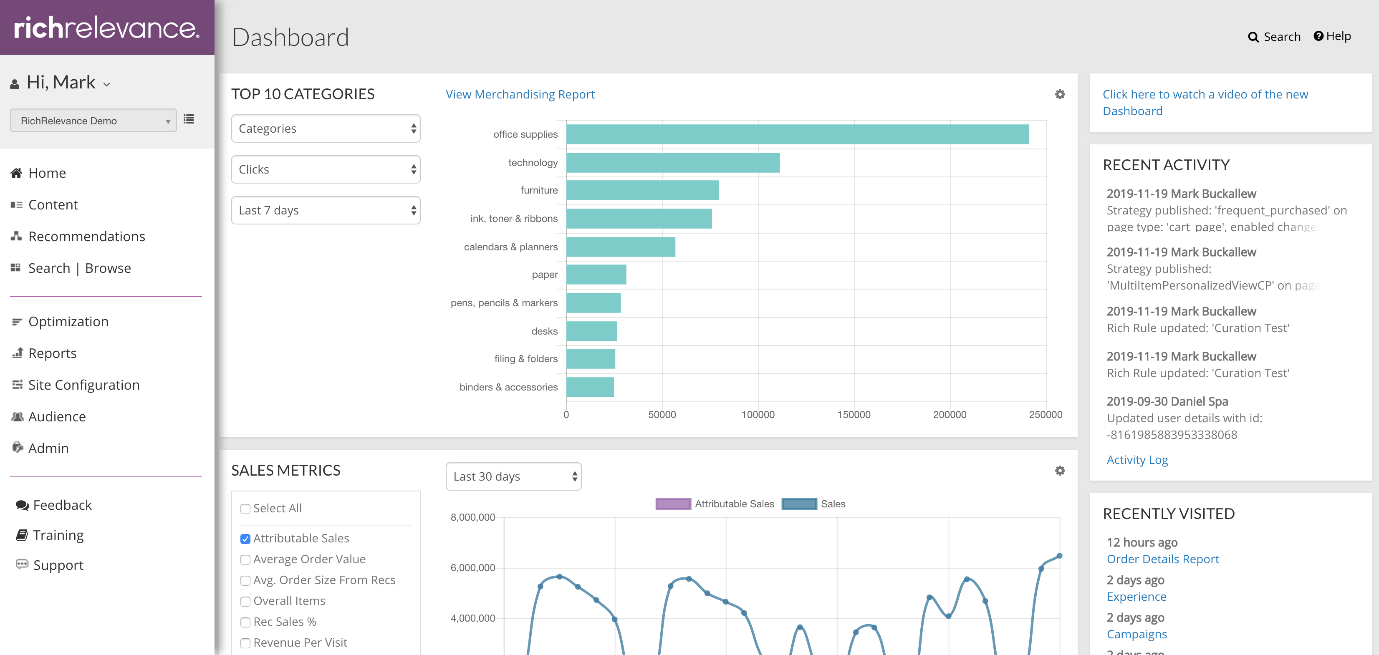Click the Site Configuration sliders icon

[17, 385]
